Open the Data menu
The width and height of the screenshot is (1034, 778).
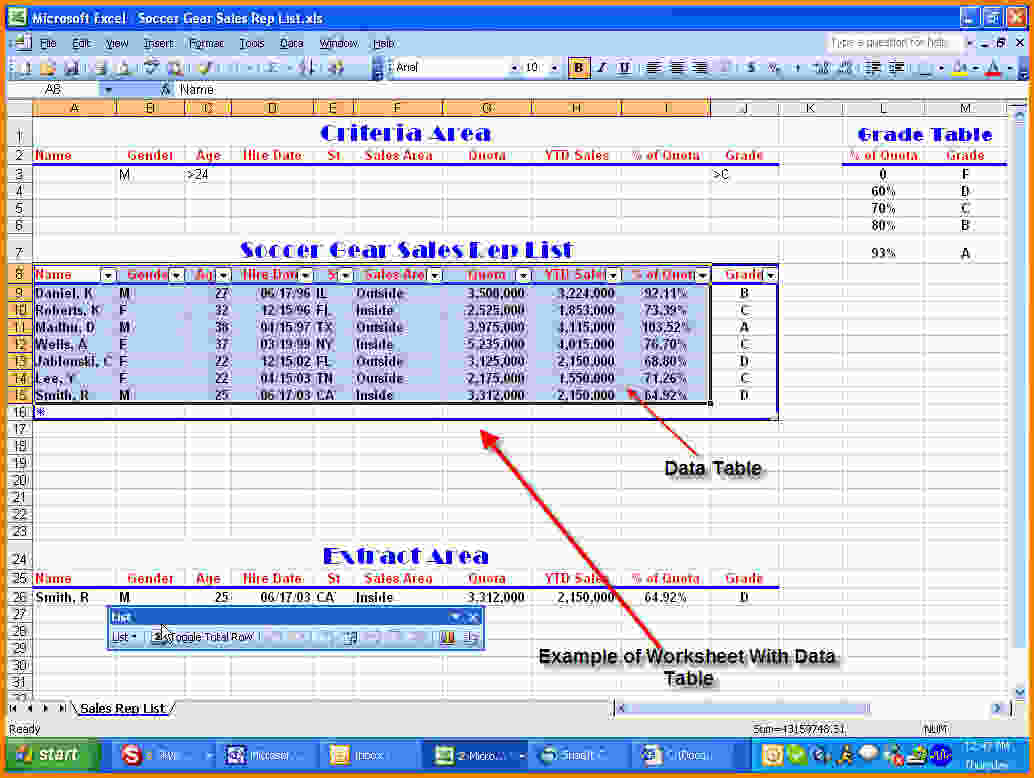(x=291, y=43)
